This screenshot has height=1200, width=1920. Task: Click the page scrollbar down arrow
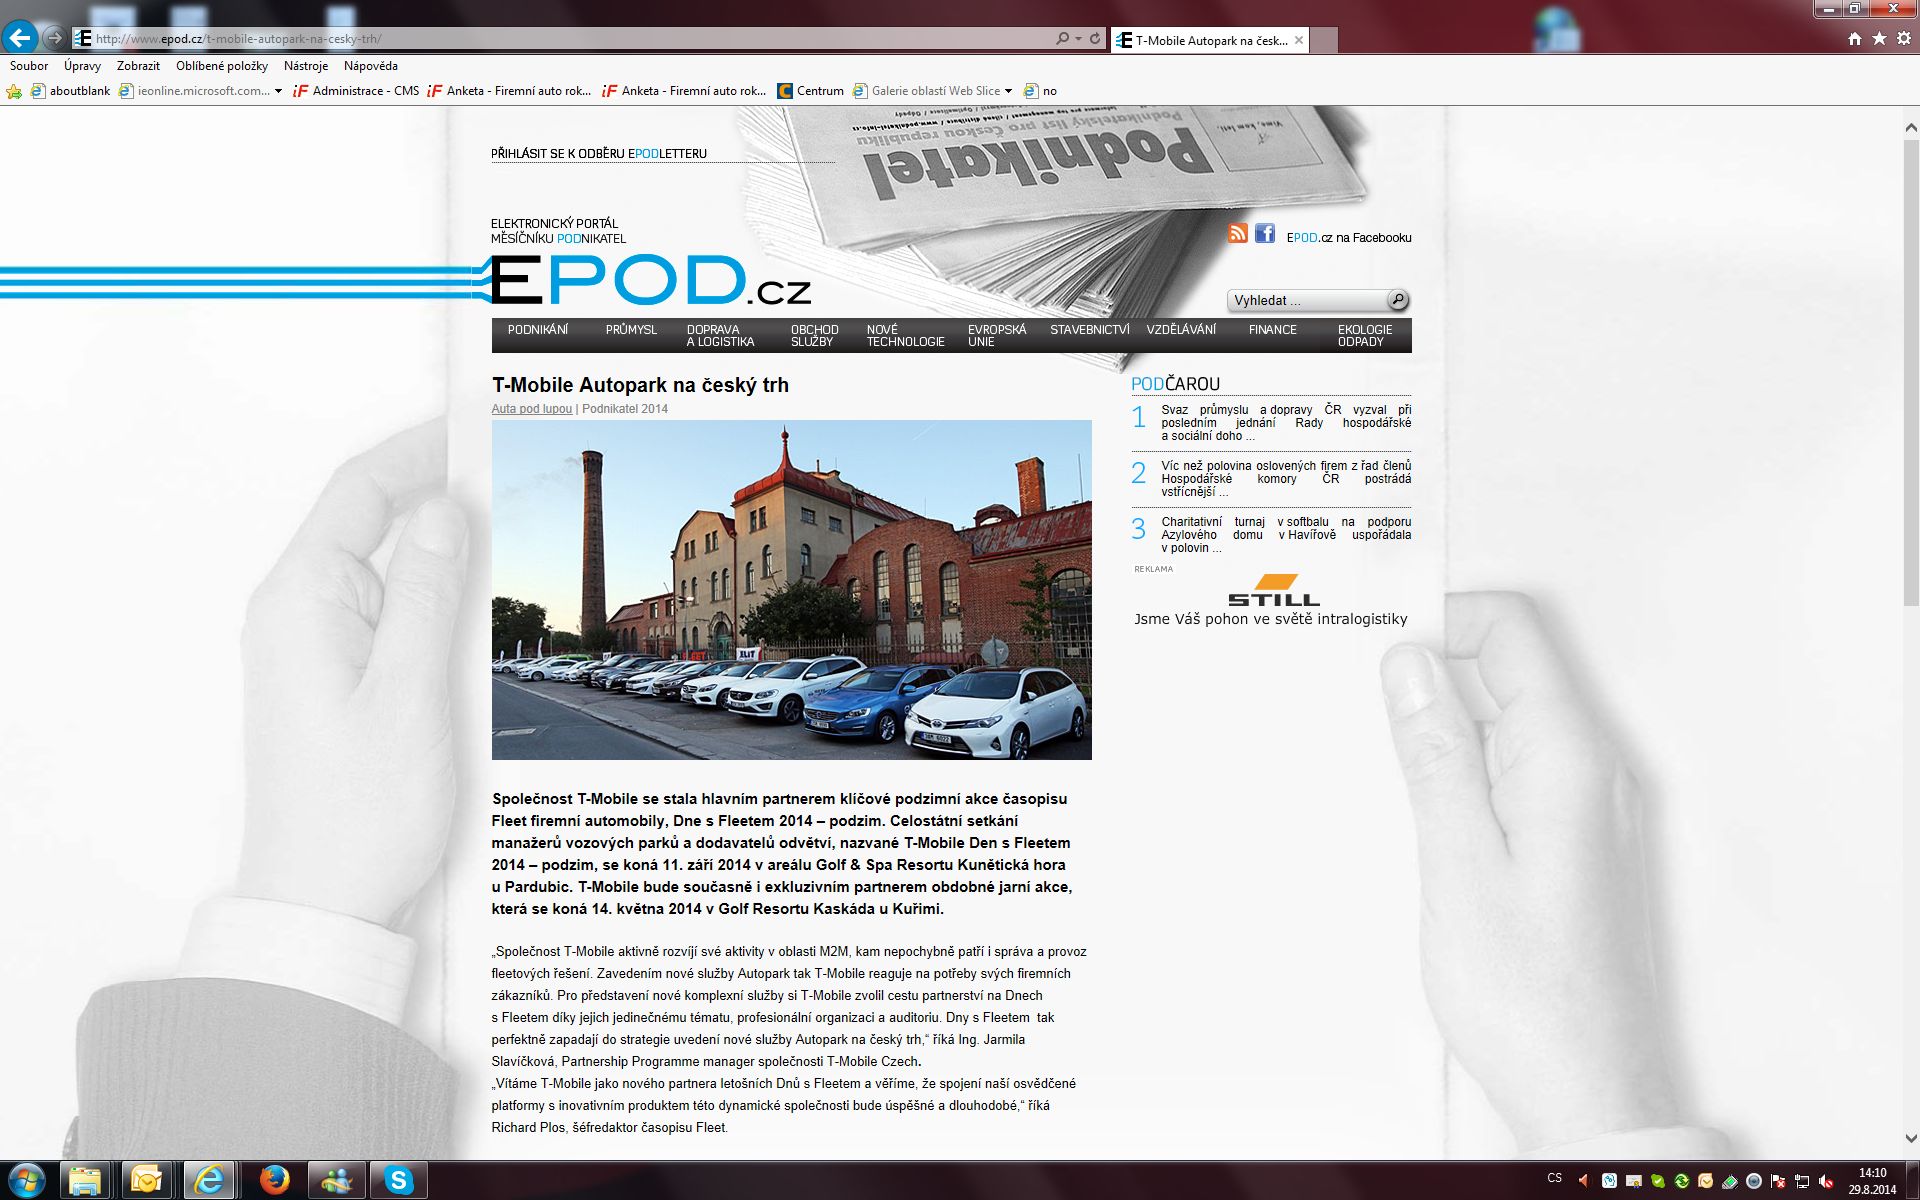click(1910, 1138)
